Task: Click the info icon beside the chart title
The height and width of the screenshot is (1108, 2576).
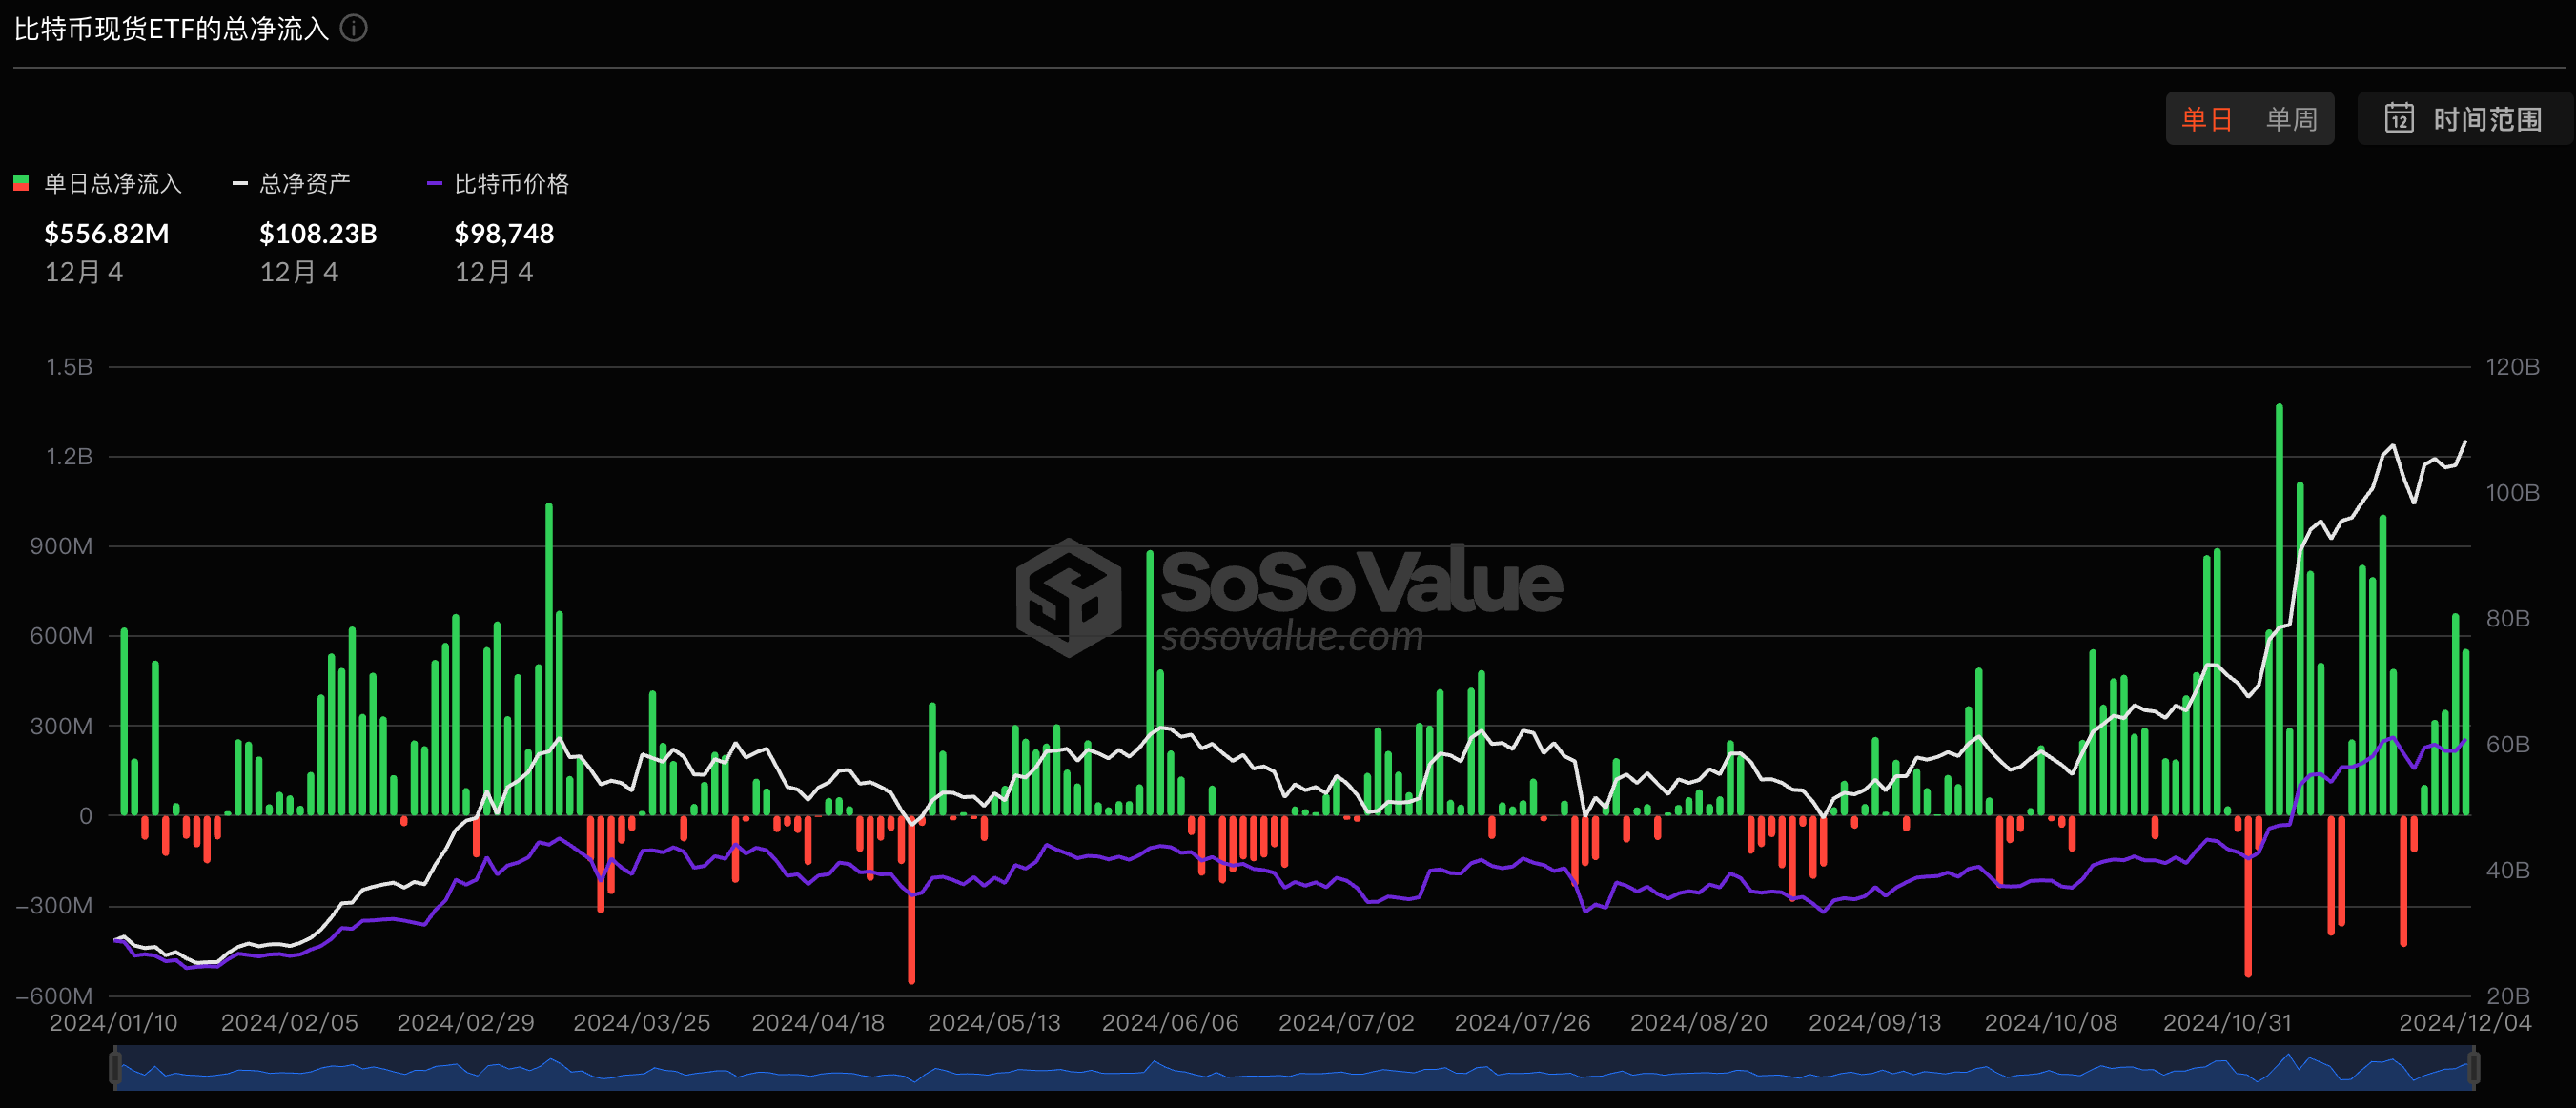Action: tap(354, 28)
